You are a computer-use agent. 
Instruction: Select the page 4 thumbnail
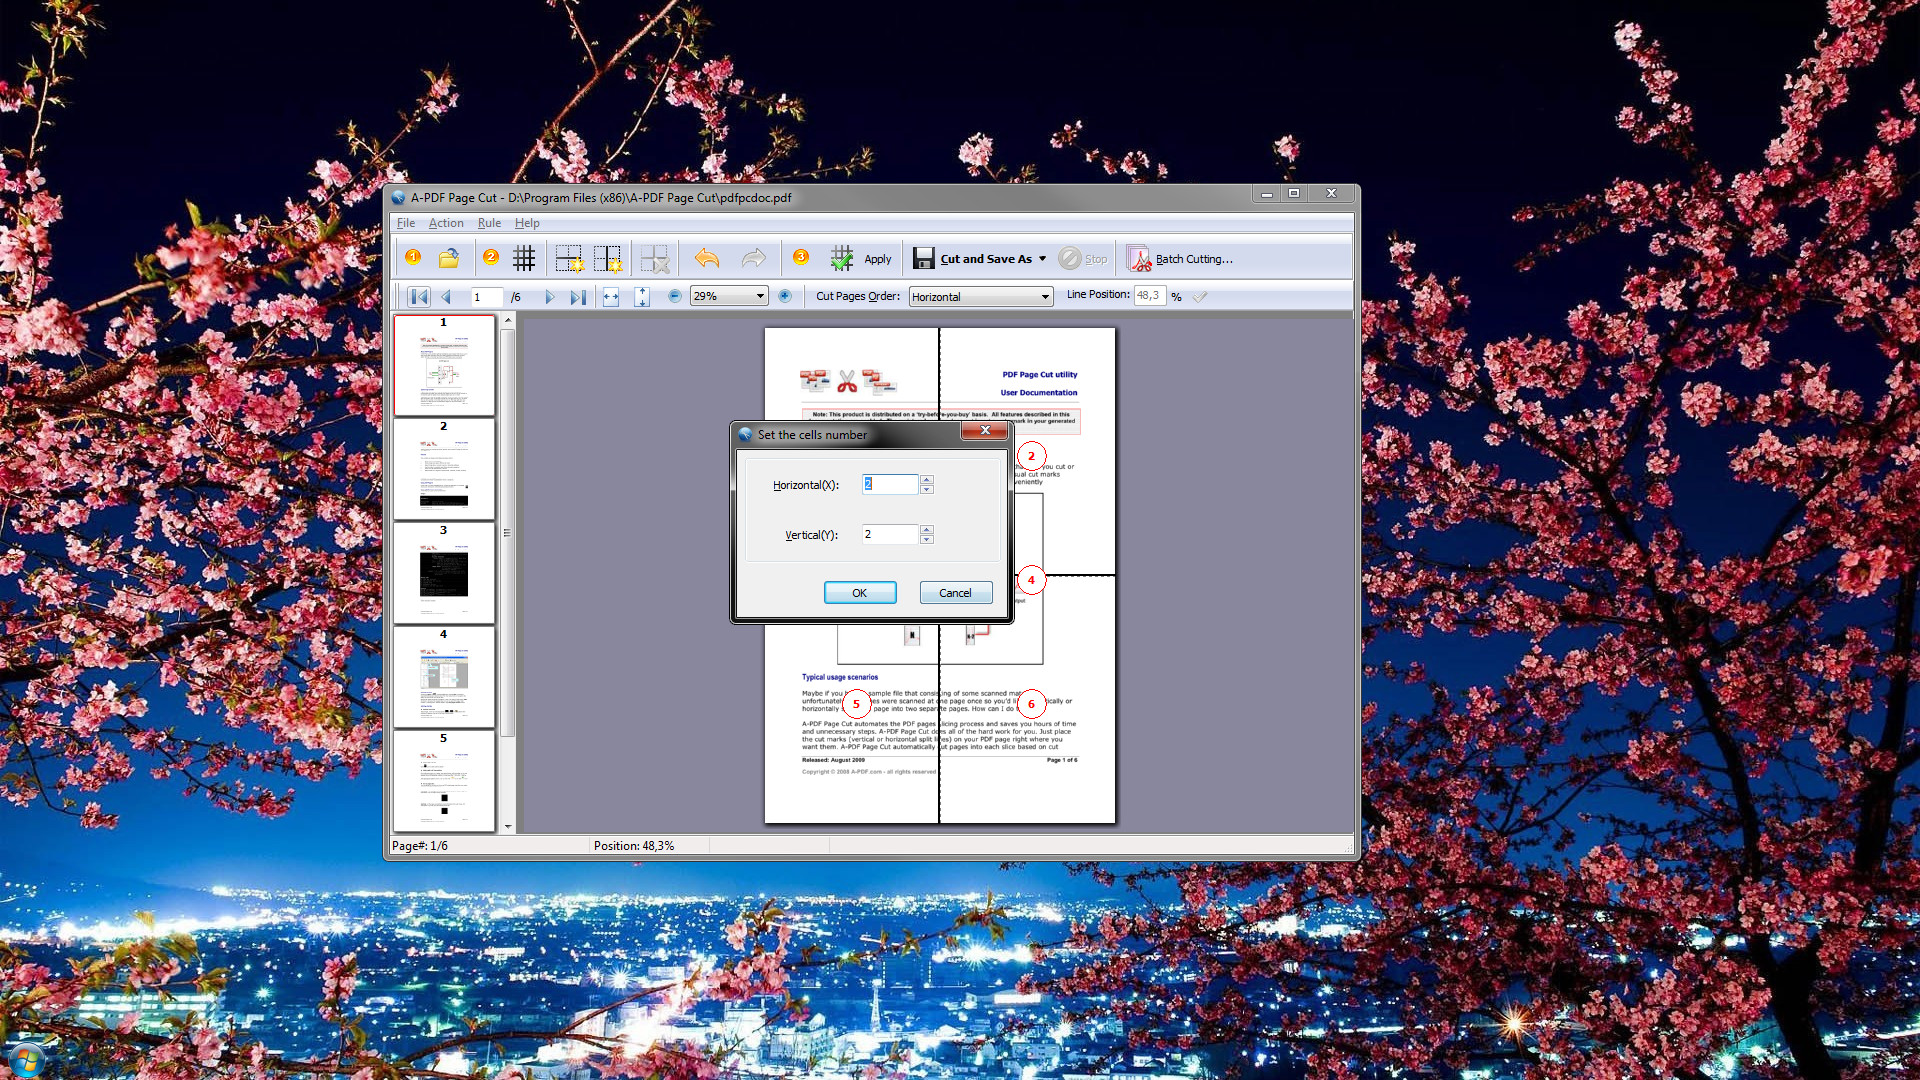pos(444,677)
